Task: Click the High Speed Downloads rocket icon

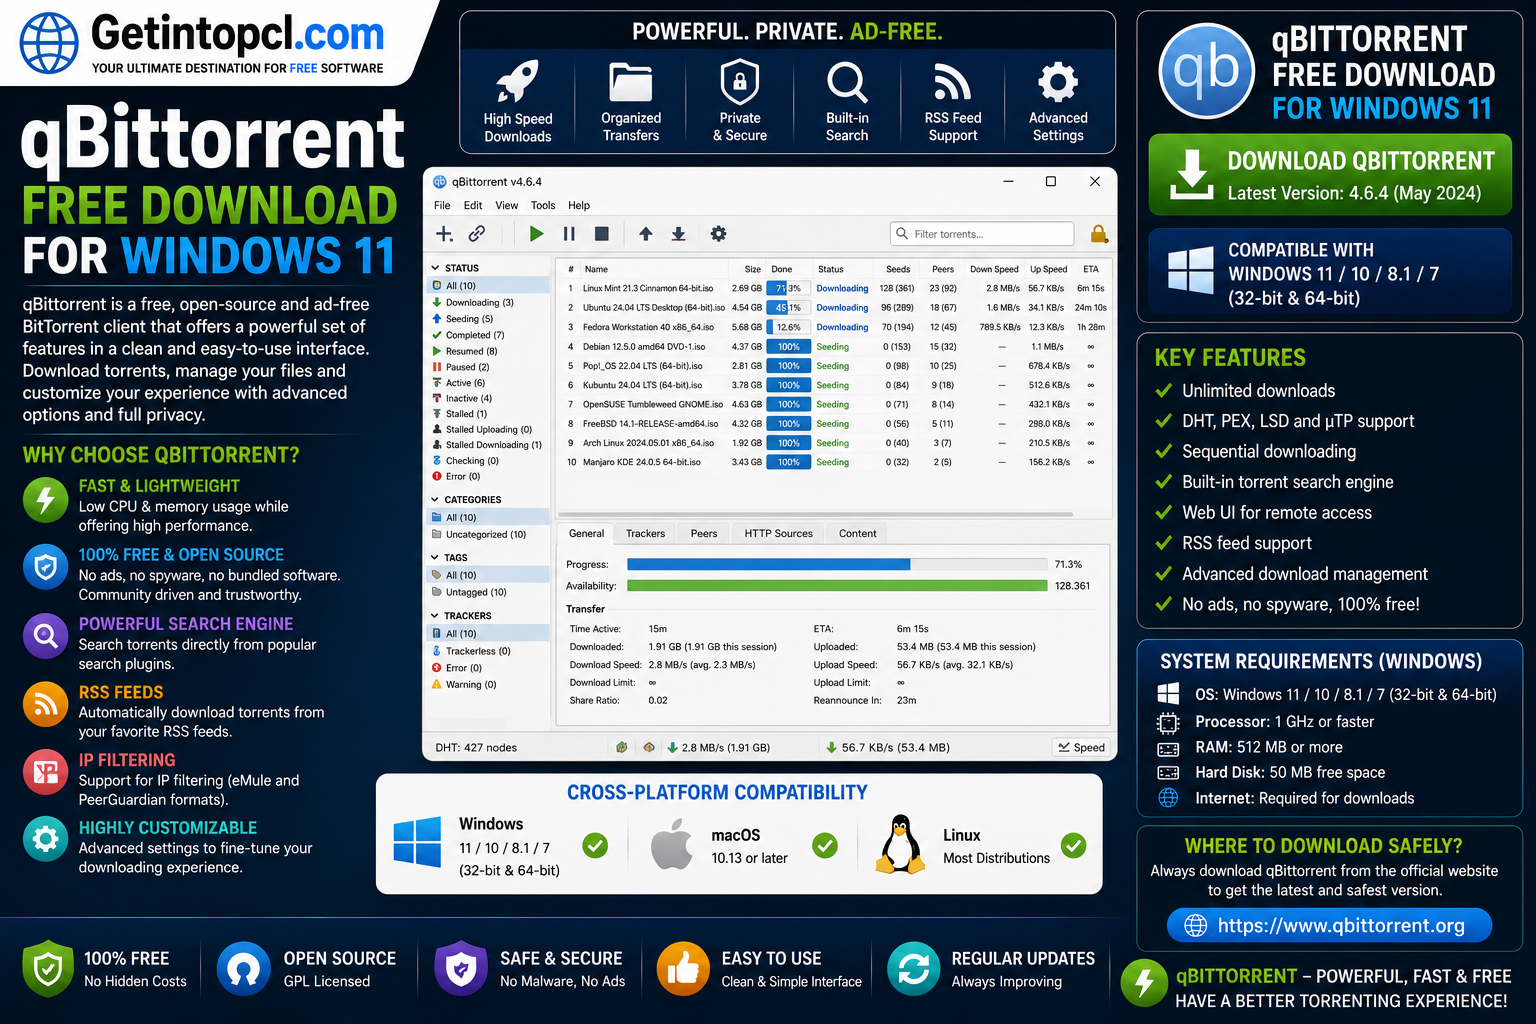Action: click(518, 81)
